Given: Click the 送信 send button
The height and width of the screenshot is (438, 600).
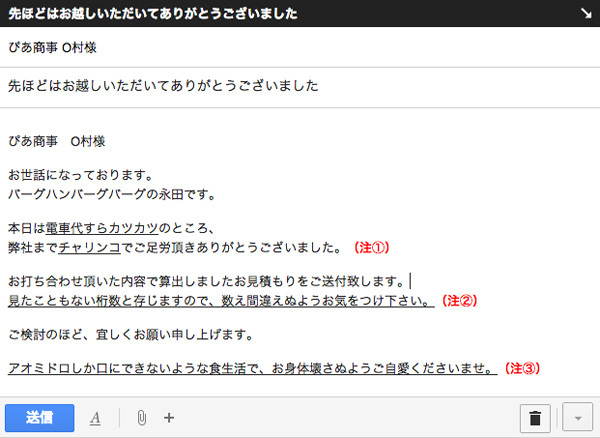Looking at the screenshot, I should coord(41,417).
